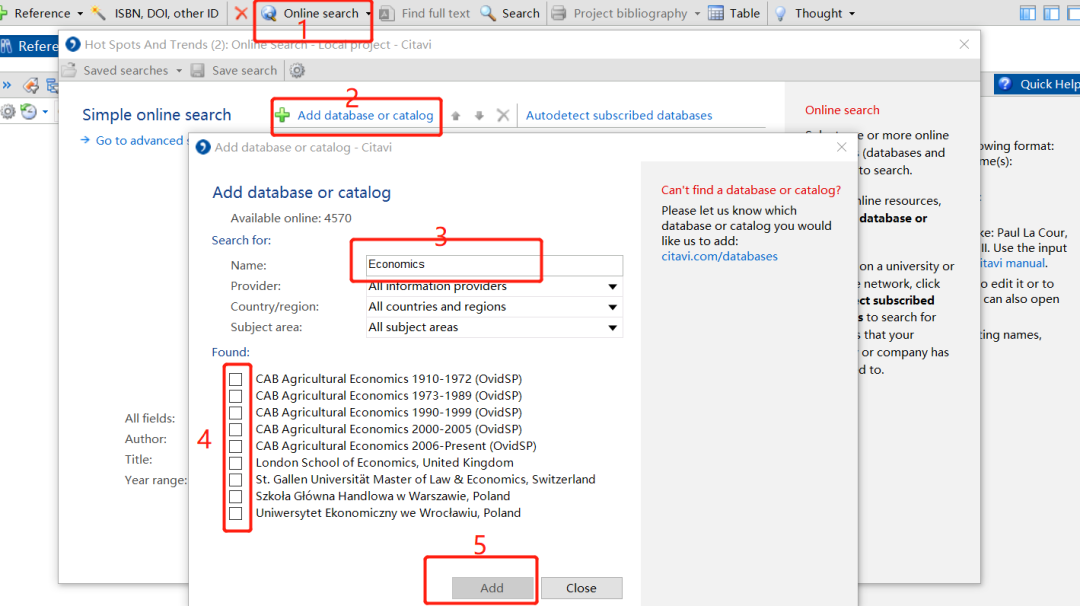Check CAB Agricultural Economics 1910-1972 checkbox
The image size is (1080, 606).
click(236, 379)
